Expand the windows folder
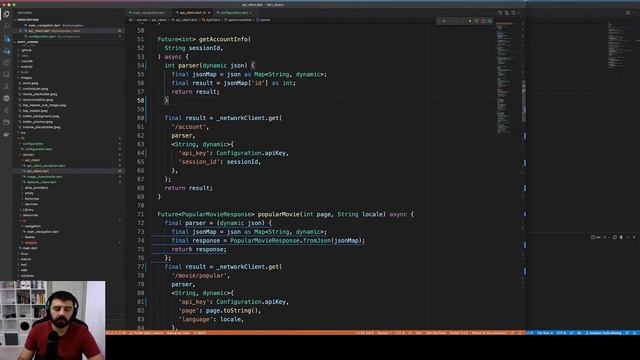Image resolution: width=640 pixels, height=360 pixels. point(27,276)
